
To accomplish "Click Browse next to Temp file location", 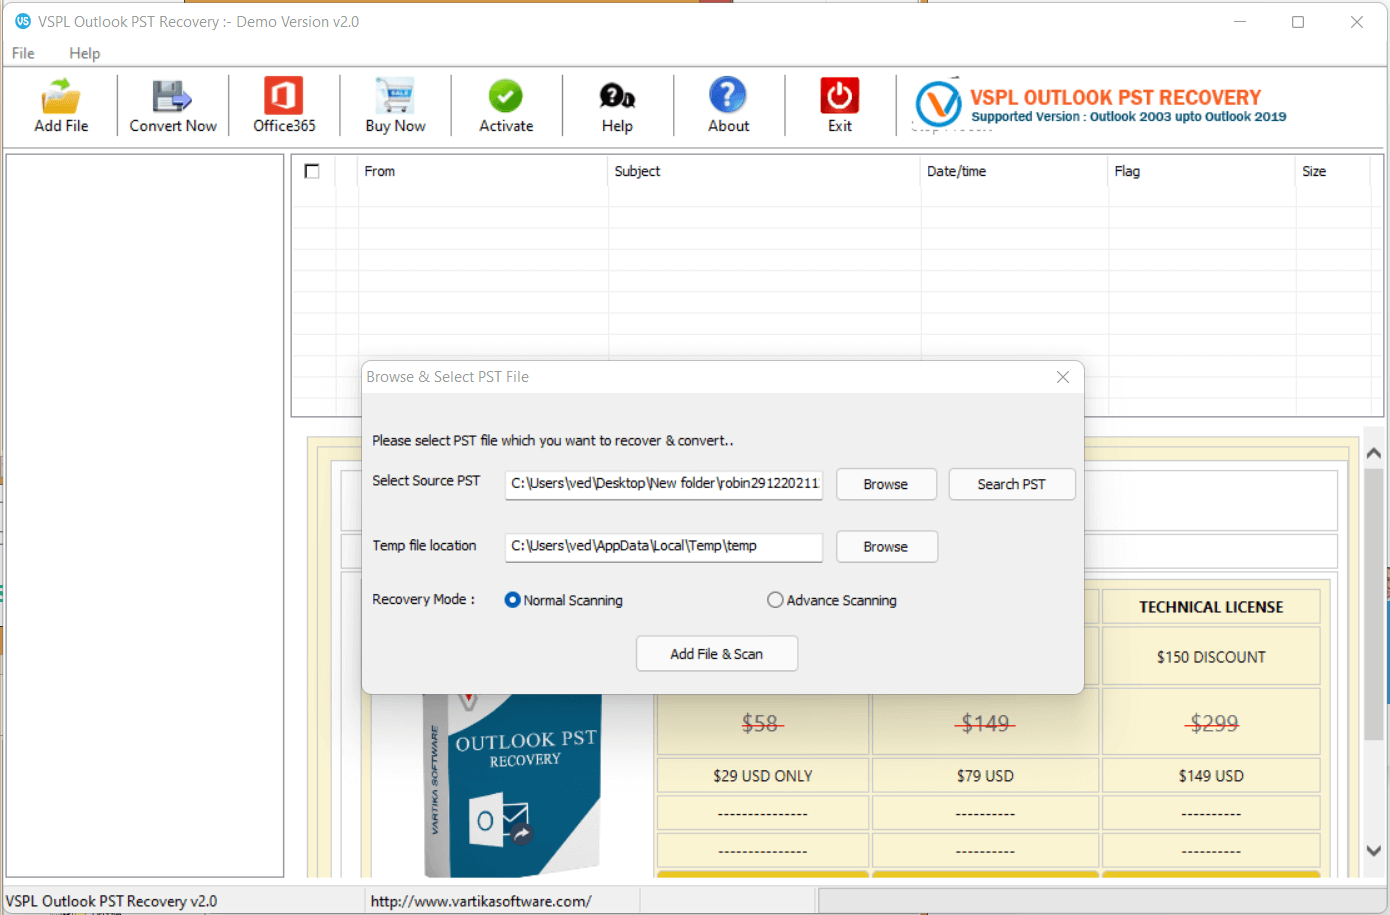I will coord(886,547).
